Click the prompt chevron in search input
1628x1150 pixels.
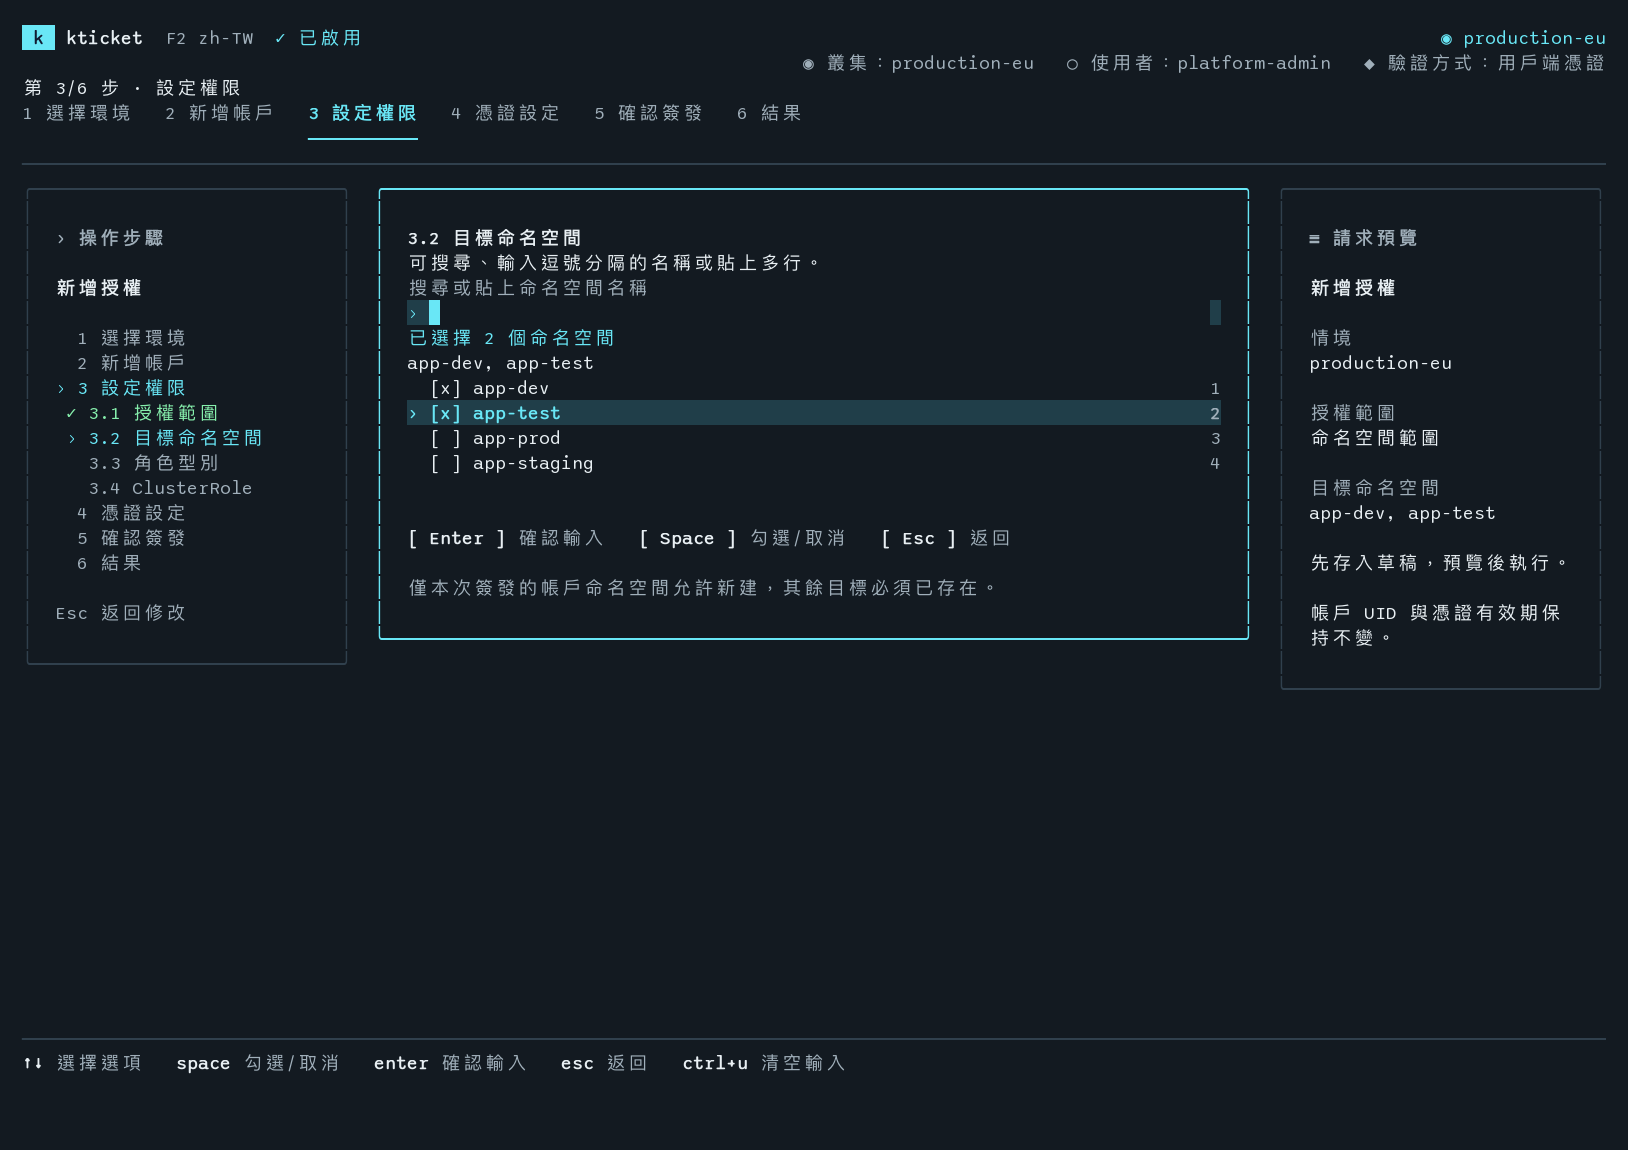(x=413, y=313)
